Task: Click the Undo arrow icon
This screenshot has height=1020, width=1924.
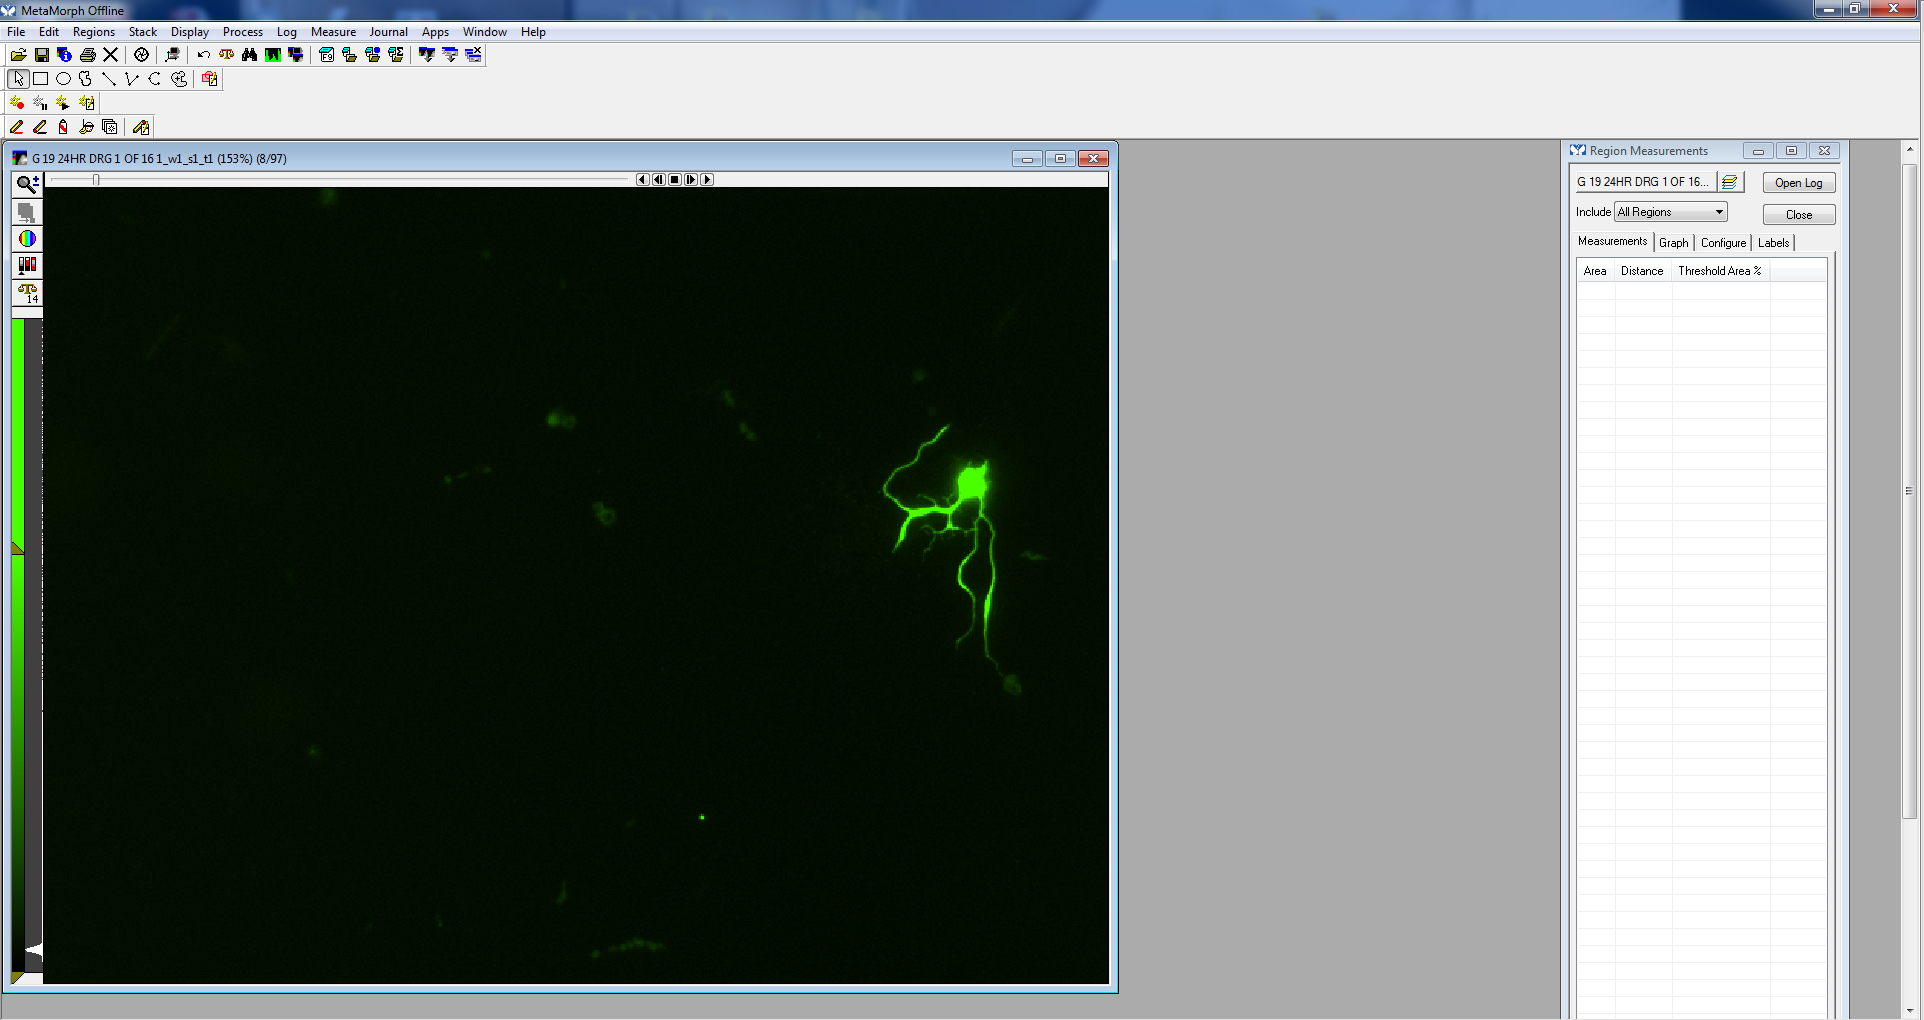Action: (x=203, y=55)
